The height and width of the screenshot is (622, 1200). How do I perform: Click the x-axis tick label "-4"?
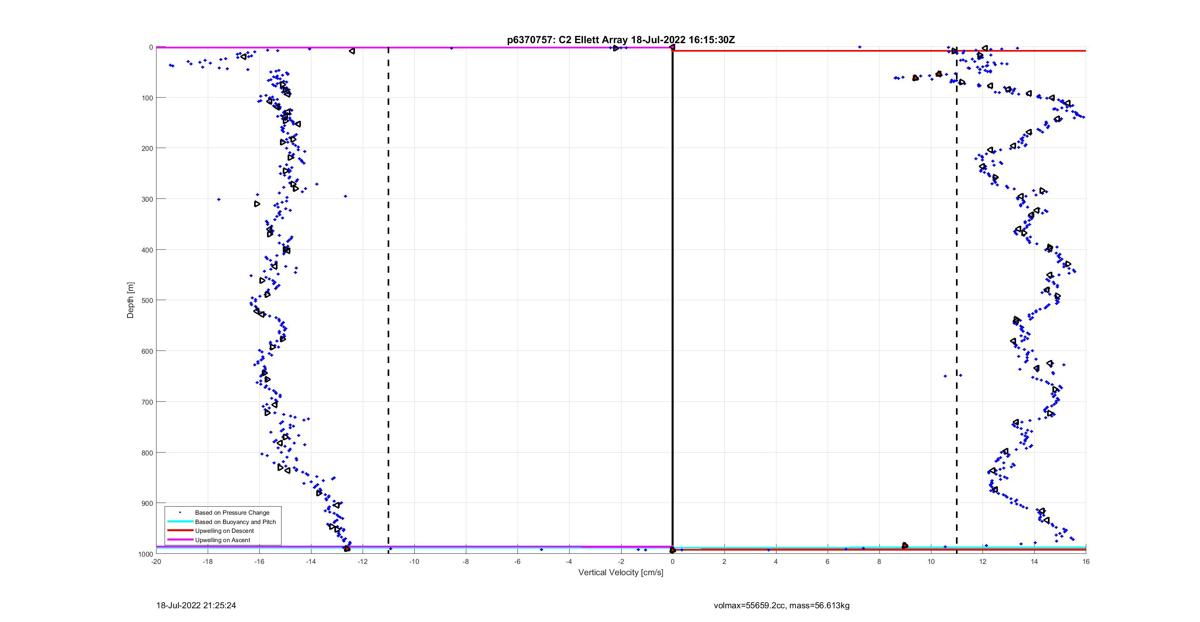point(569,561)
